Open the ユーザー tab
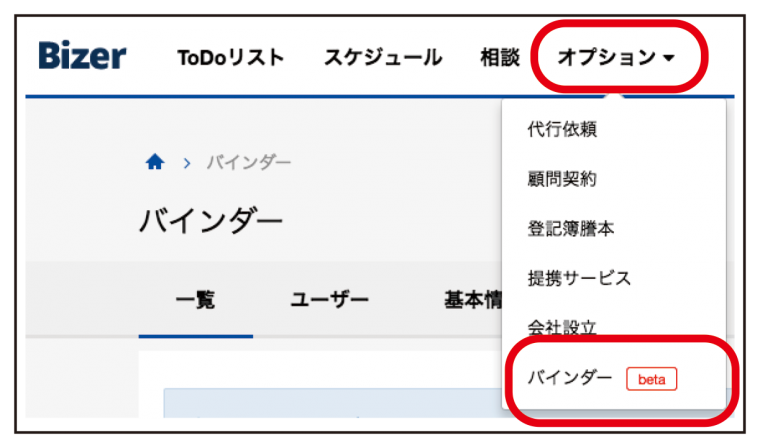Screen dimensions: 760x448 330,300
